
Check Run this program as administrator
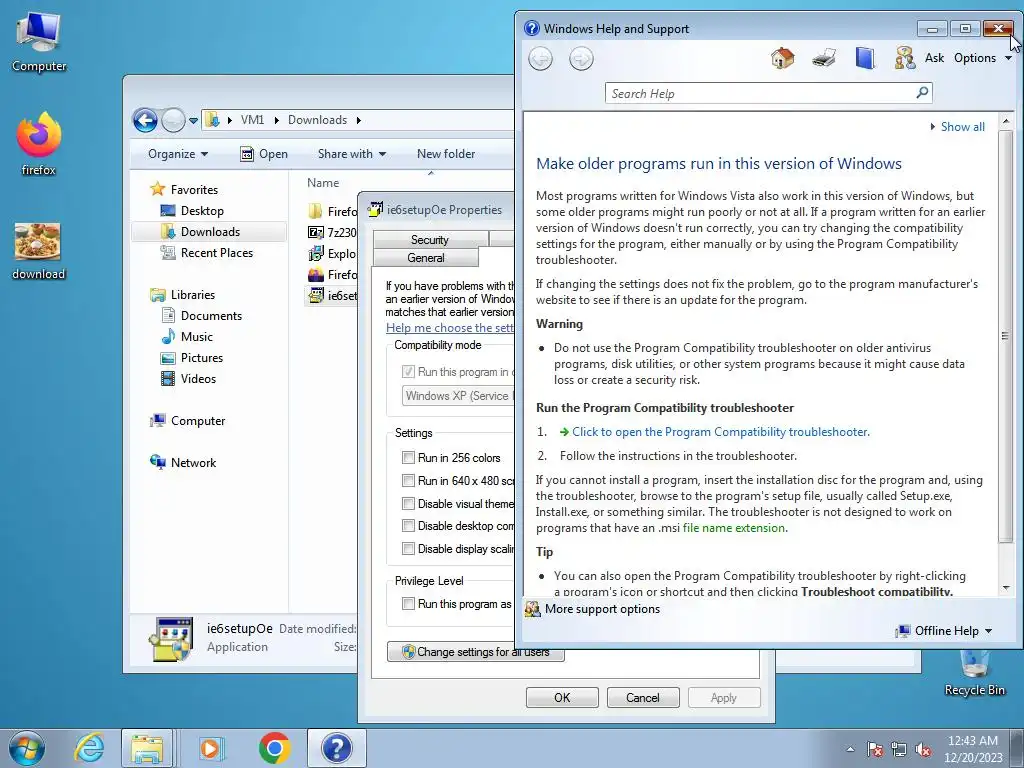point(408,603)
